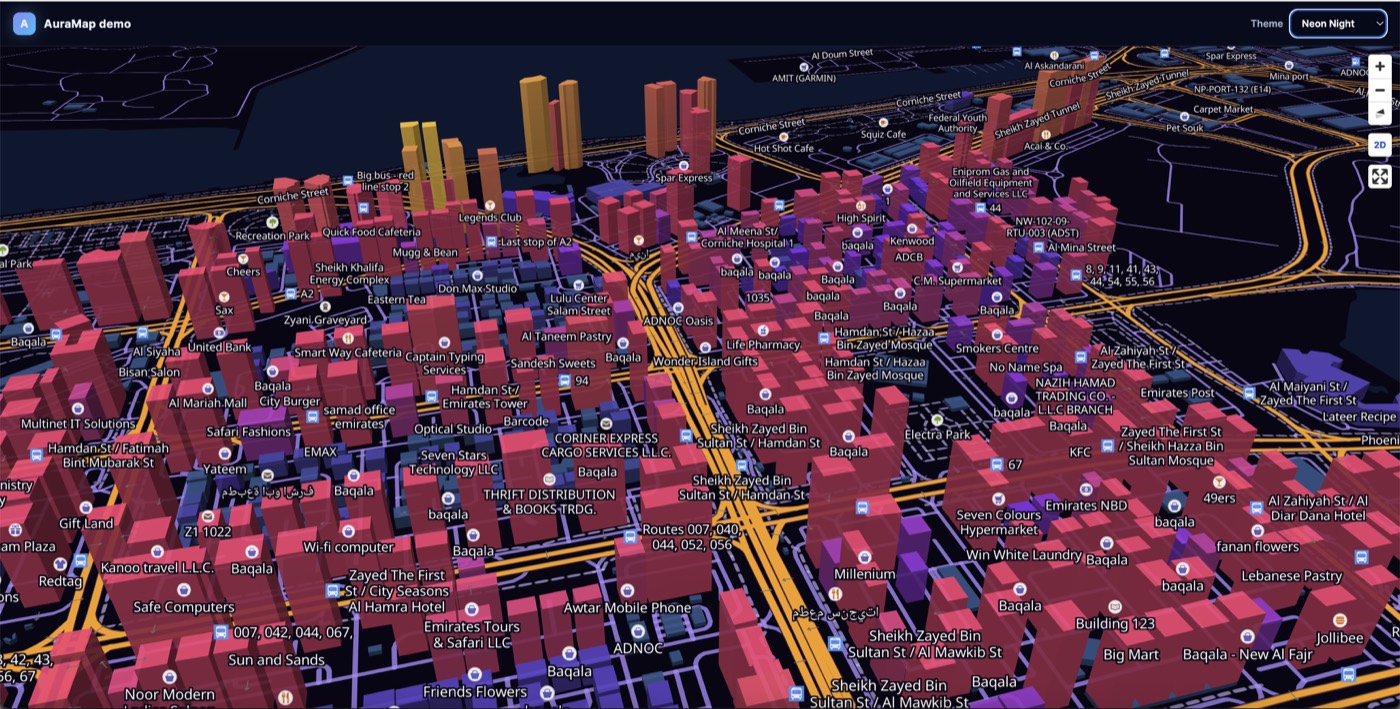
Task: Click the Carpet Market label
Action: click(x=1223, y=110)
